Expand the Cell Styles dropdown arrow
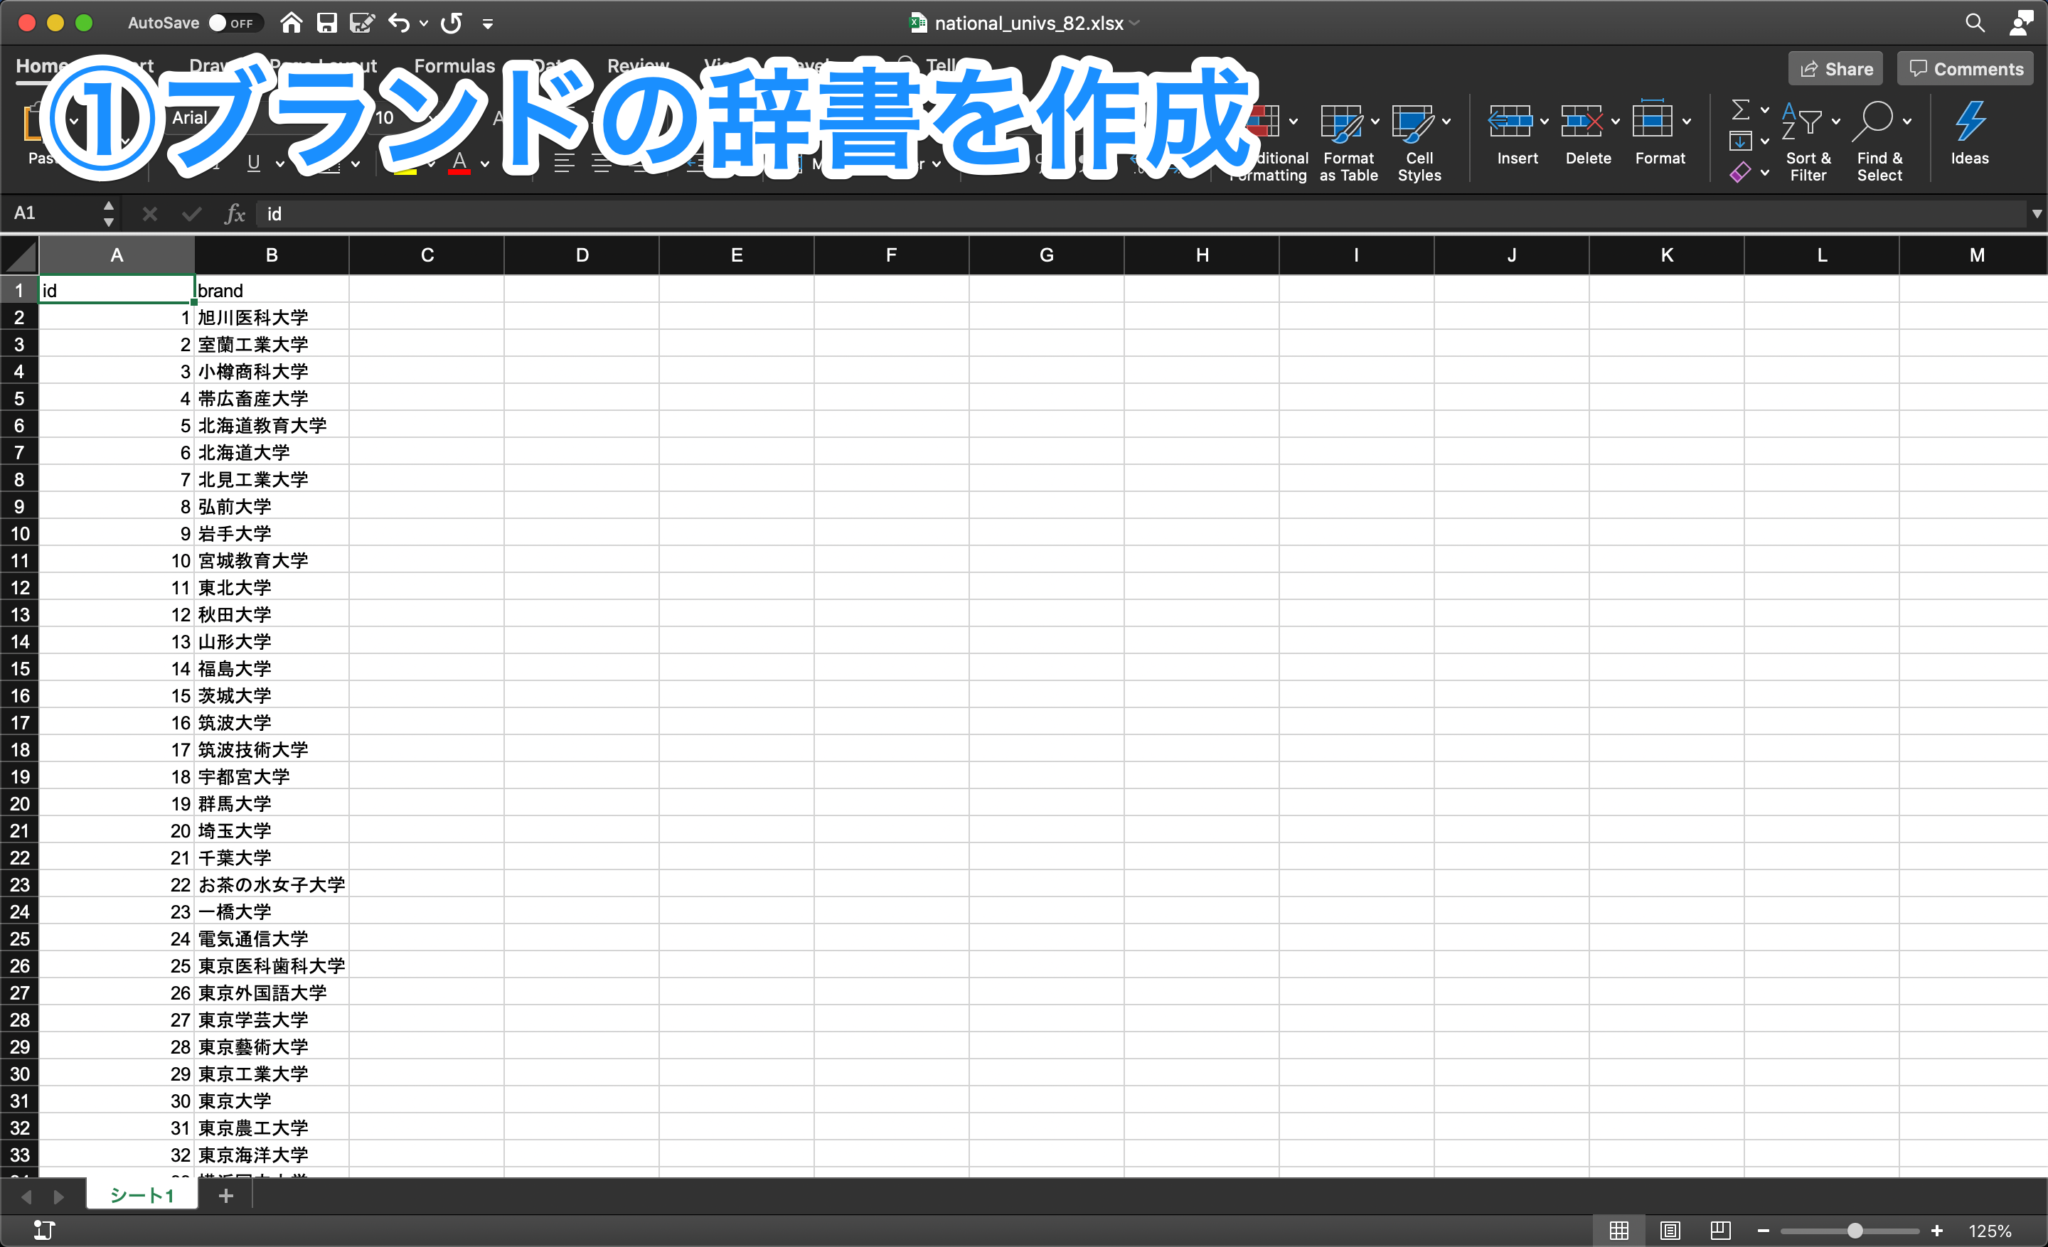Viewport: 2048px width, 1247px height. [x=1446, y=121]
